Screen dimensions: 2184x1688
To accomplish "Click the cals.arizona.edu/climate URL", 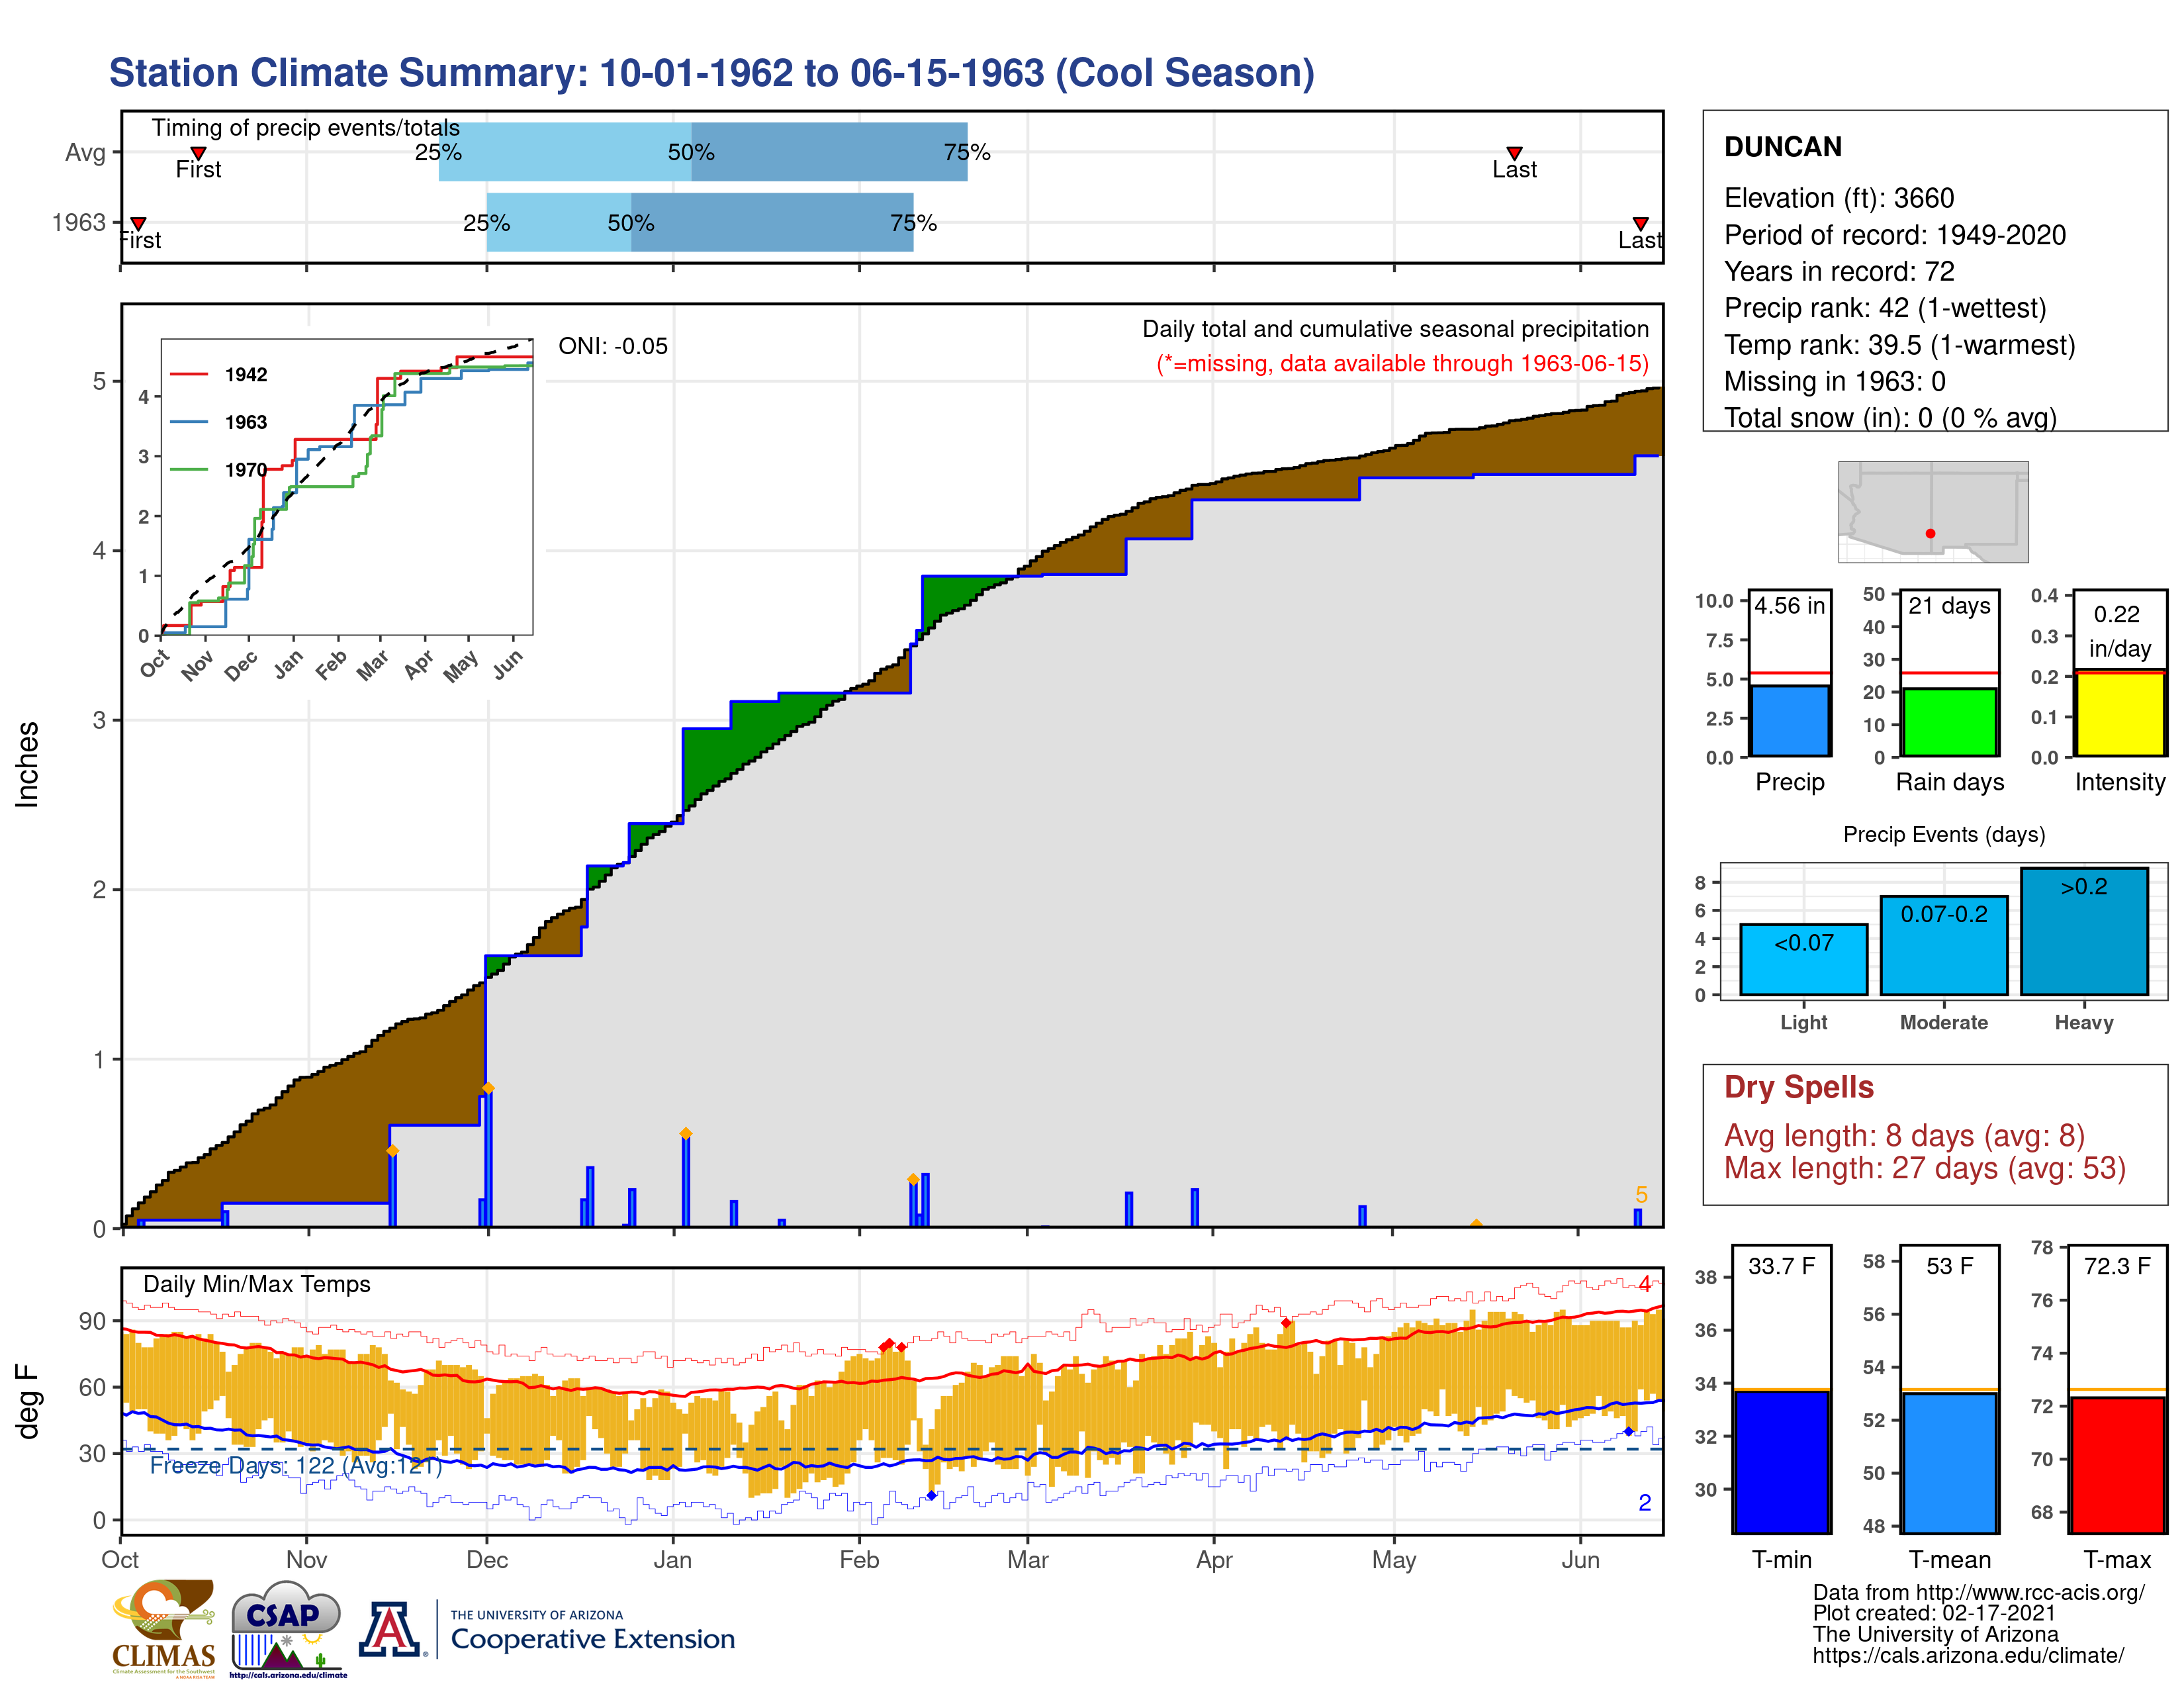I will (x=1968, y=1655).
